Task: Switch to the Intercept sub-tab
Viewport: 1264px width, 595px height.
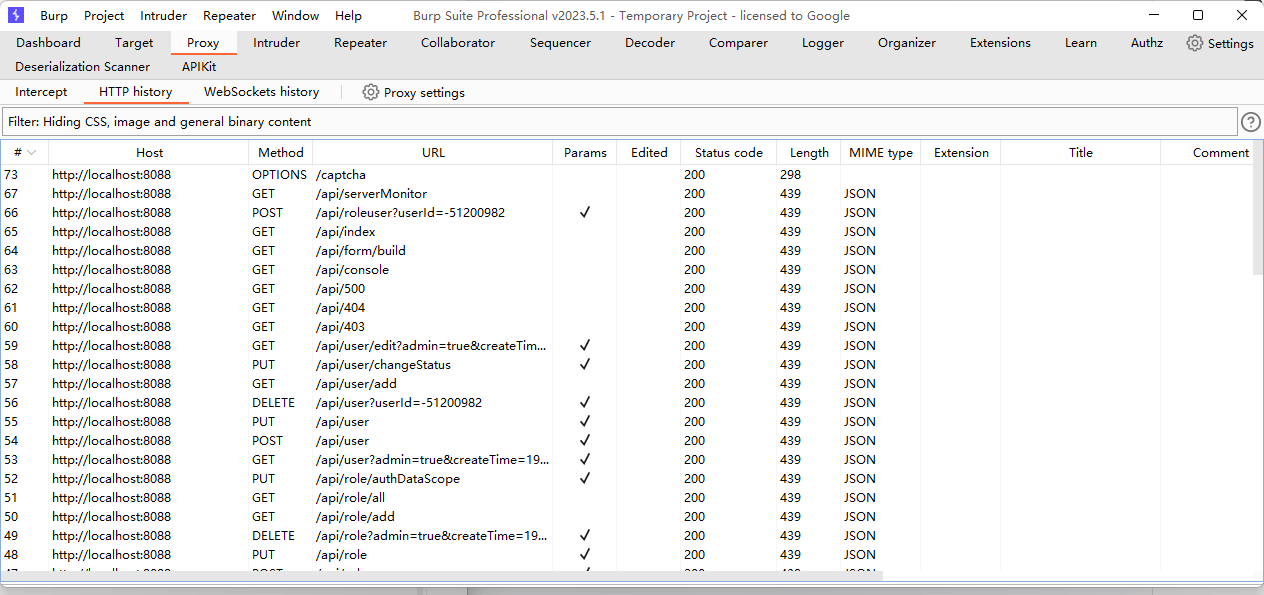Action: coord(41,92)
